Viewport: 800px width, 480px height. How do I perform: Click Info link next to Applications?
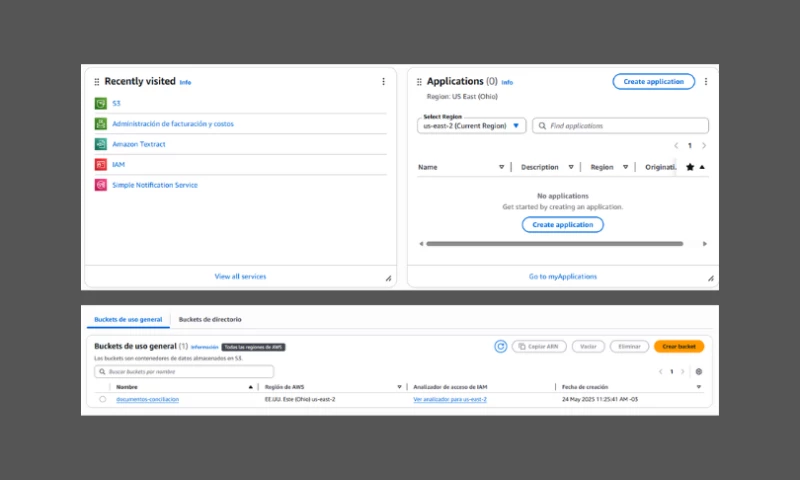(507, 82)
